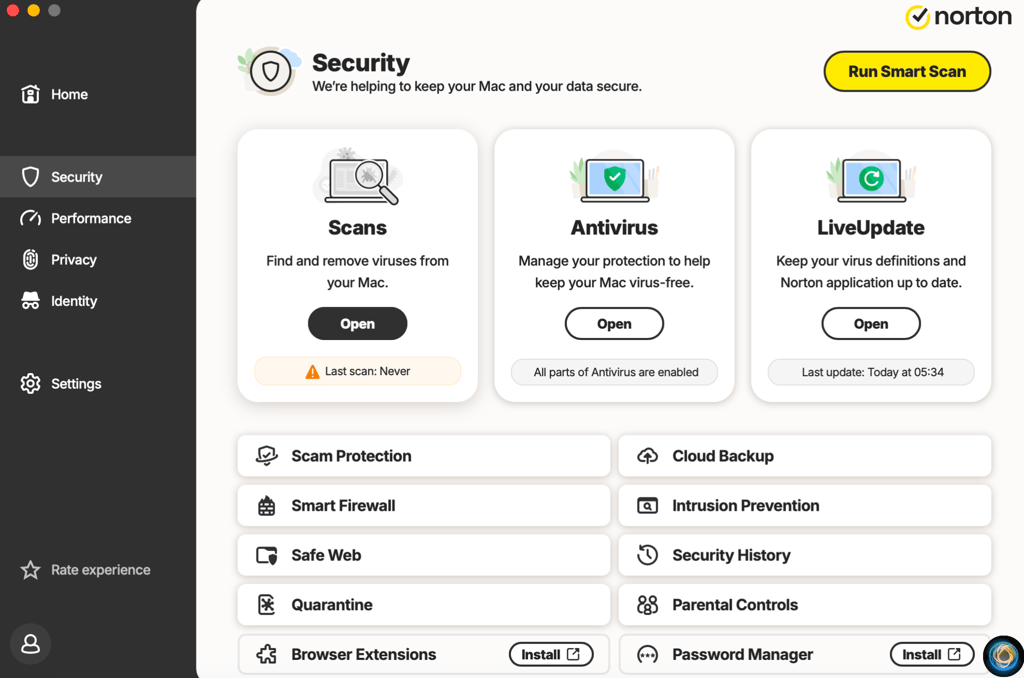This screenshot has width=1024, height=678.
Task: Select Security in the sidebar
Action: pyautogui.click(x=98, y=177)
